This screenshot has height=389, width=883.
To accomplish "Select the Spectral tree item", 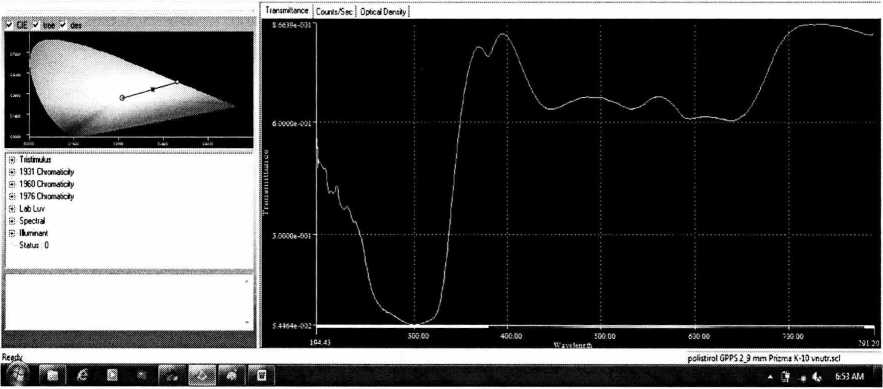I will pyautogui.click(x=32, y=221).
